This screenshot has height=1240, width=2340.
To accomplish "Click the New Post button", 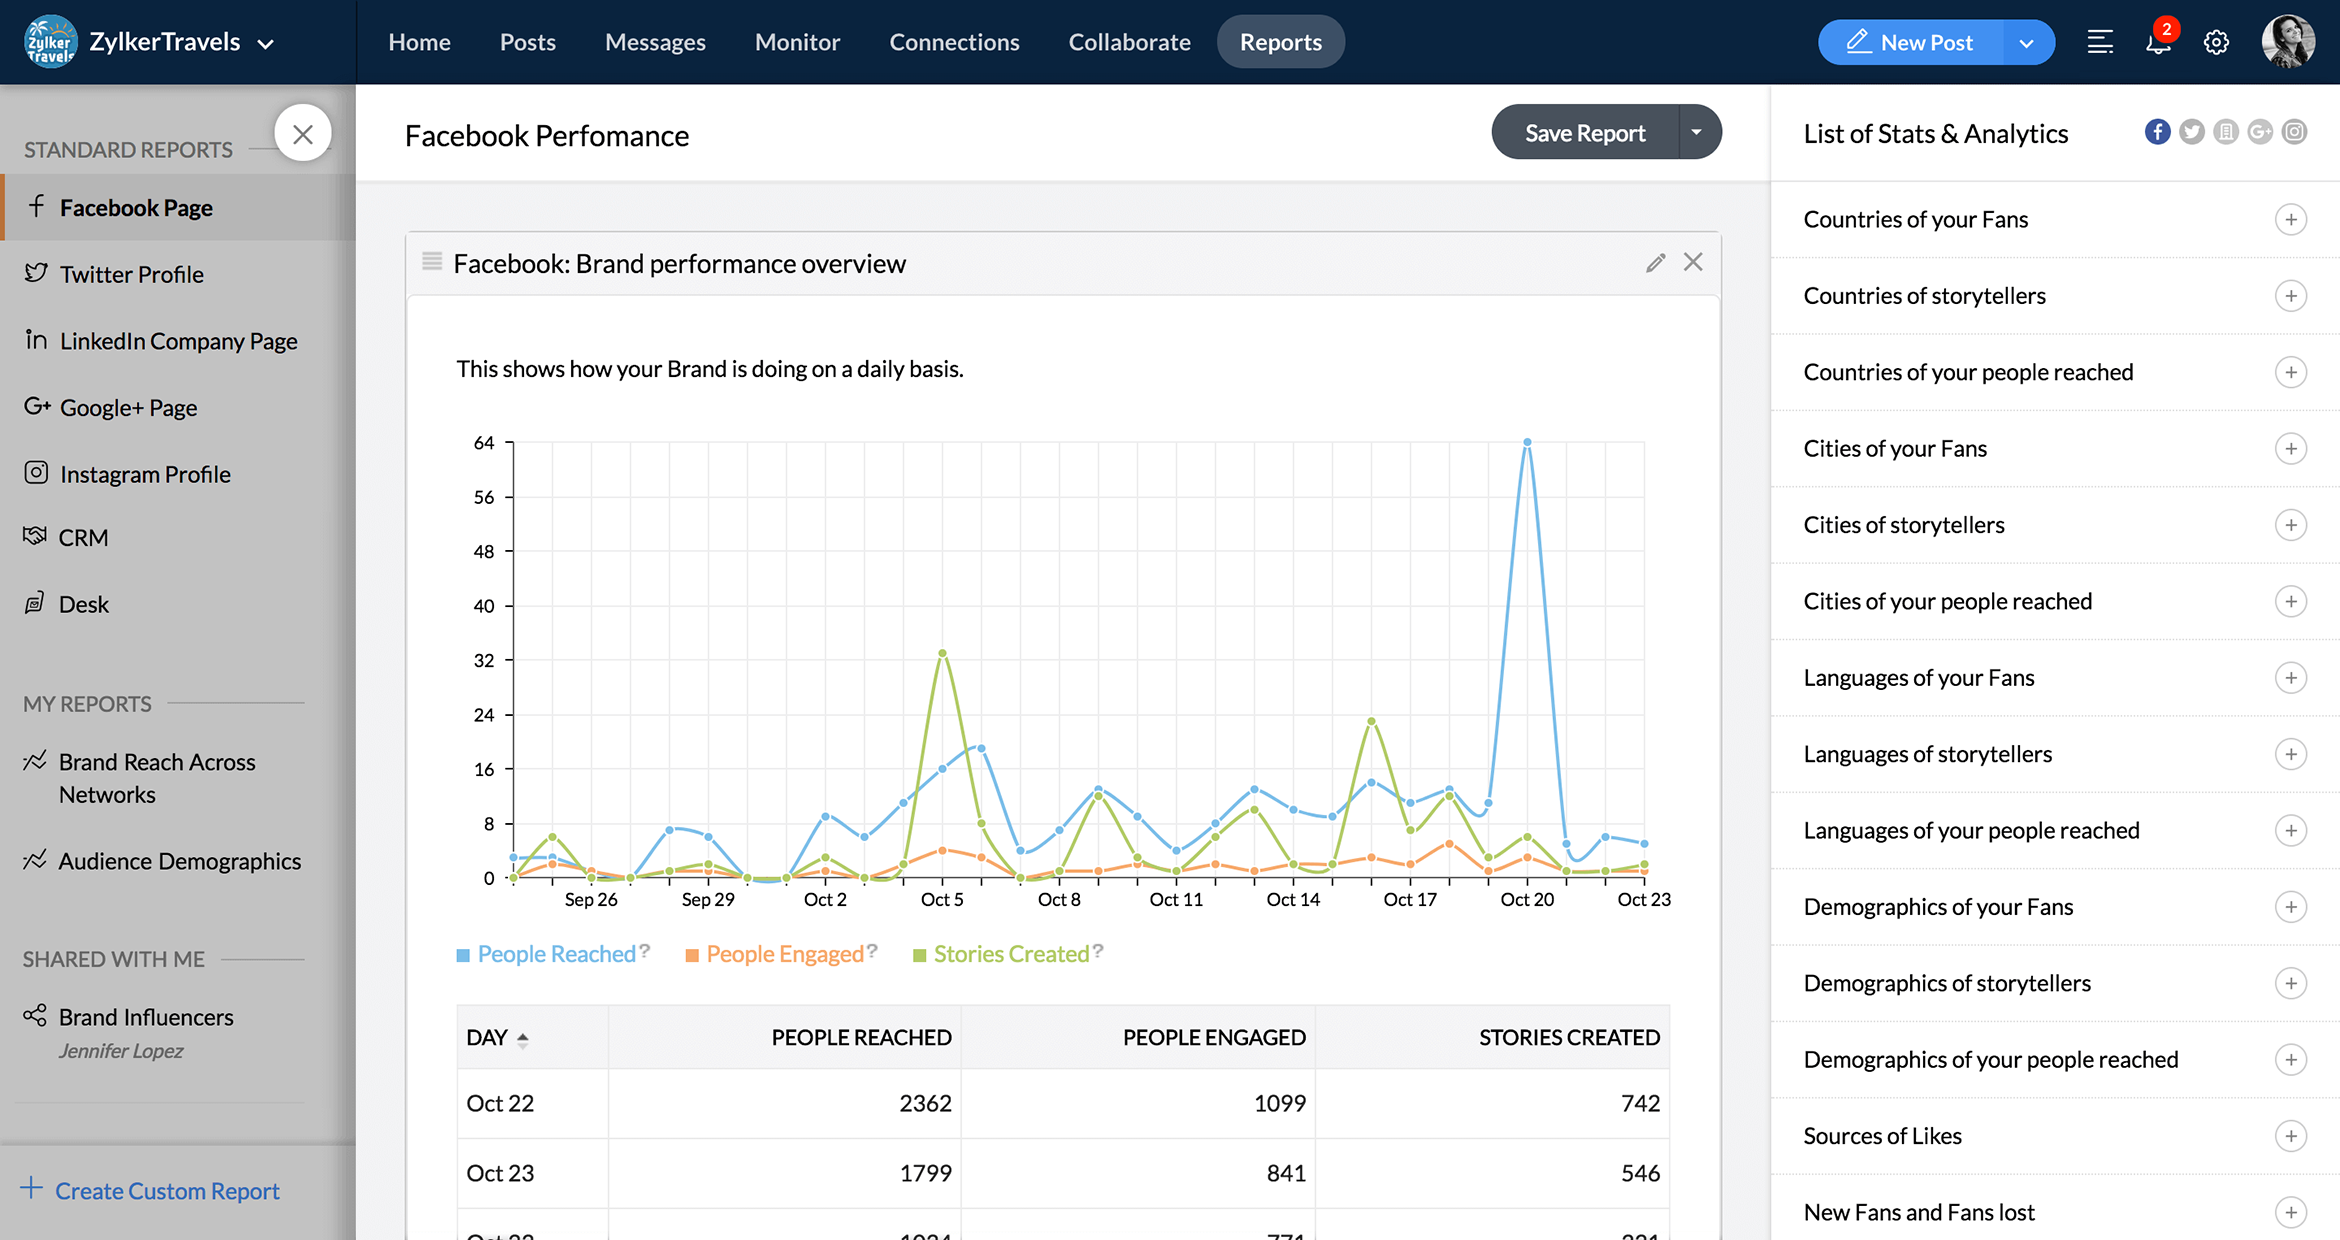I will point(1910,42).
